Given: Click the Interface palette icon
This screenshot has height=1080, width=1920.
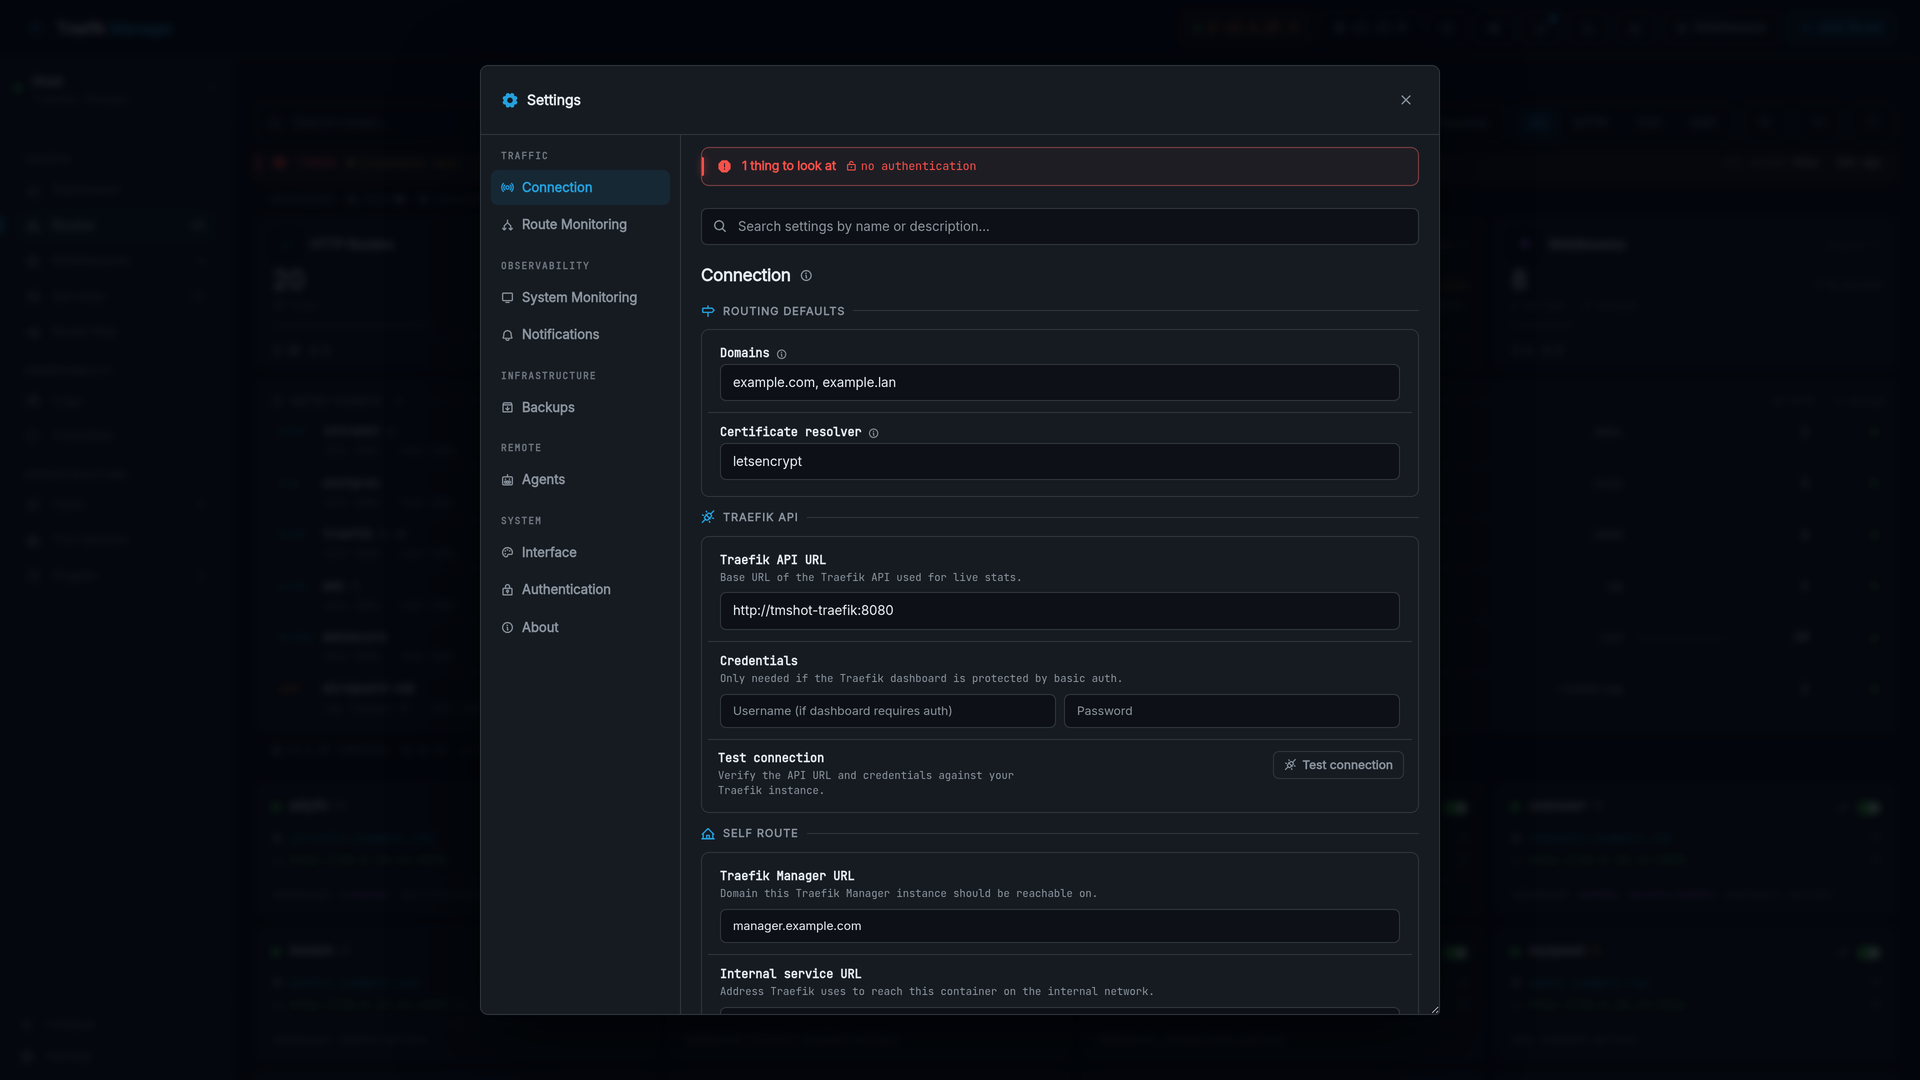Looking at the screenshot, I should pos(508,553).
